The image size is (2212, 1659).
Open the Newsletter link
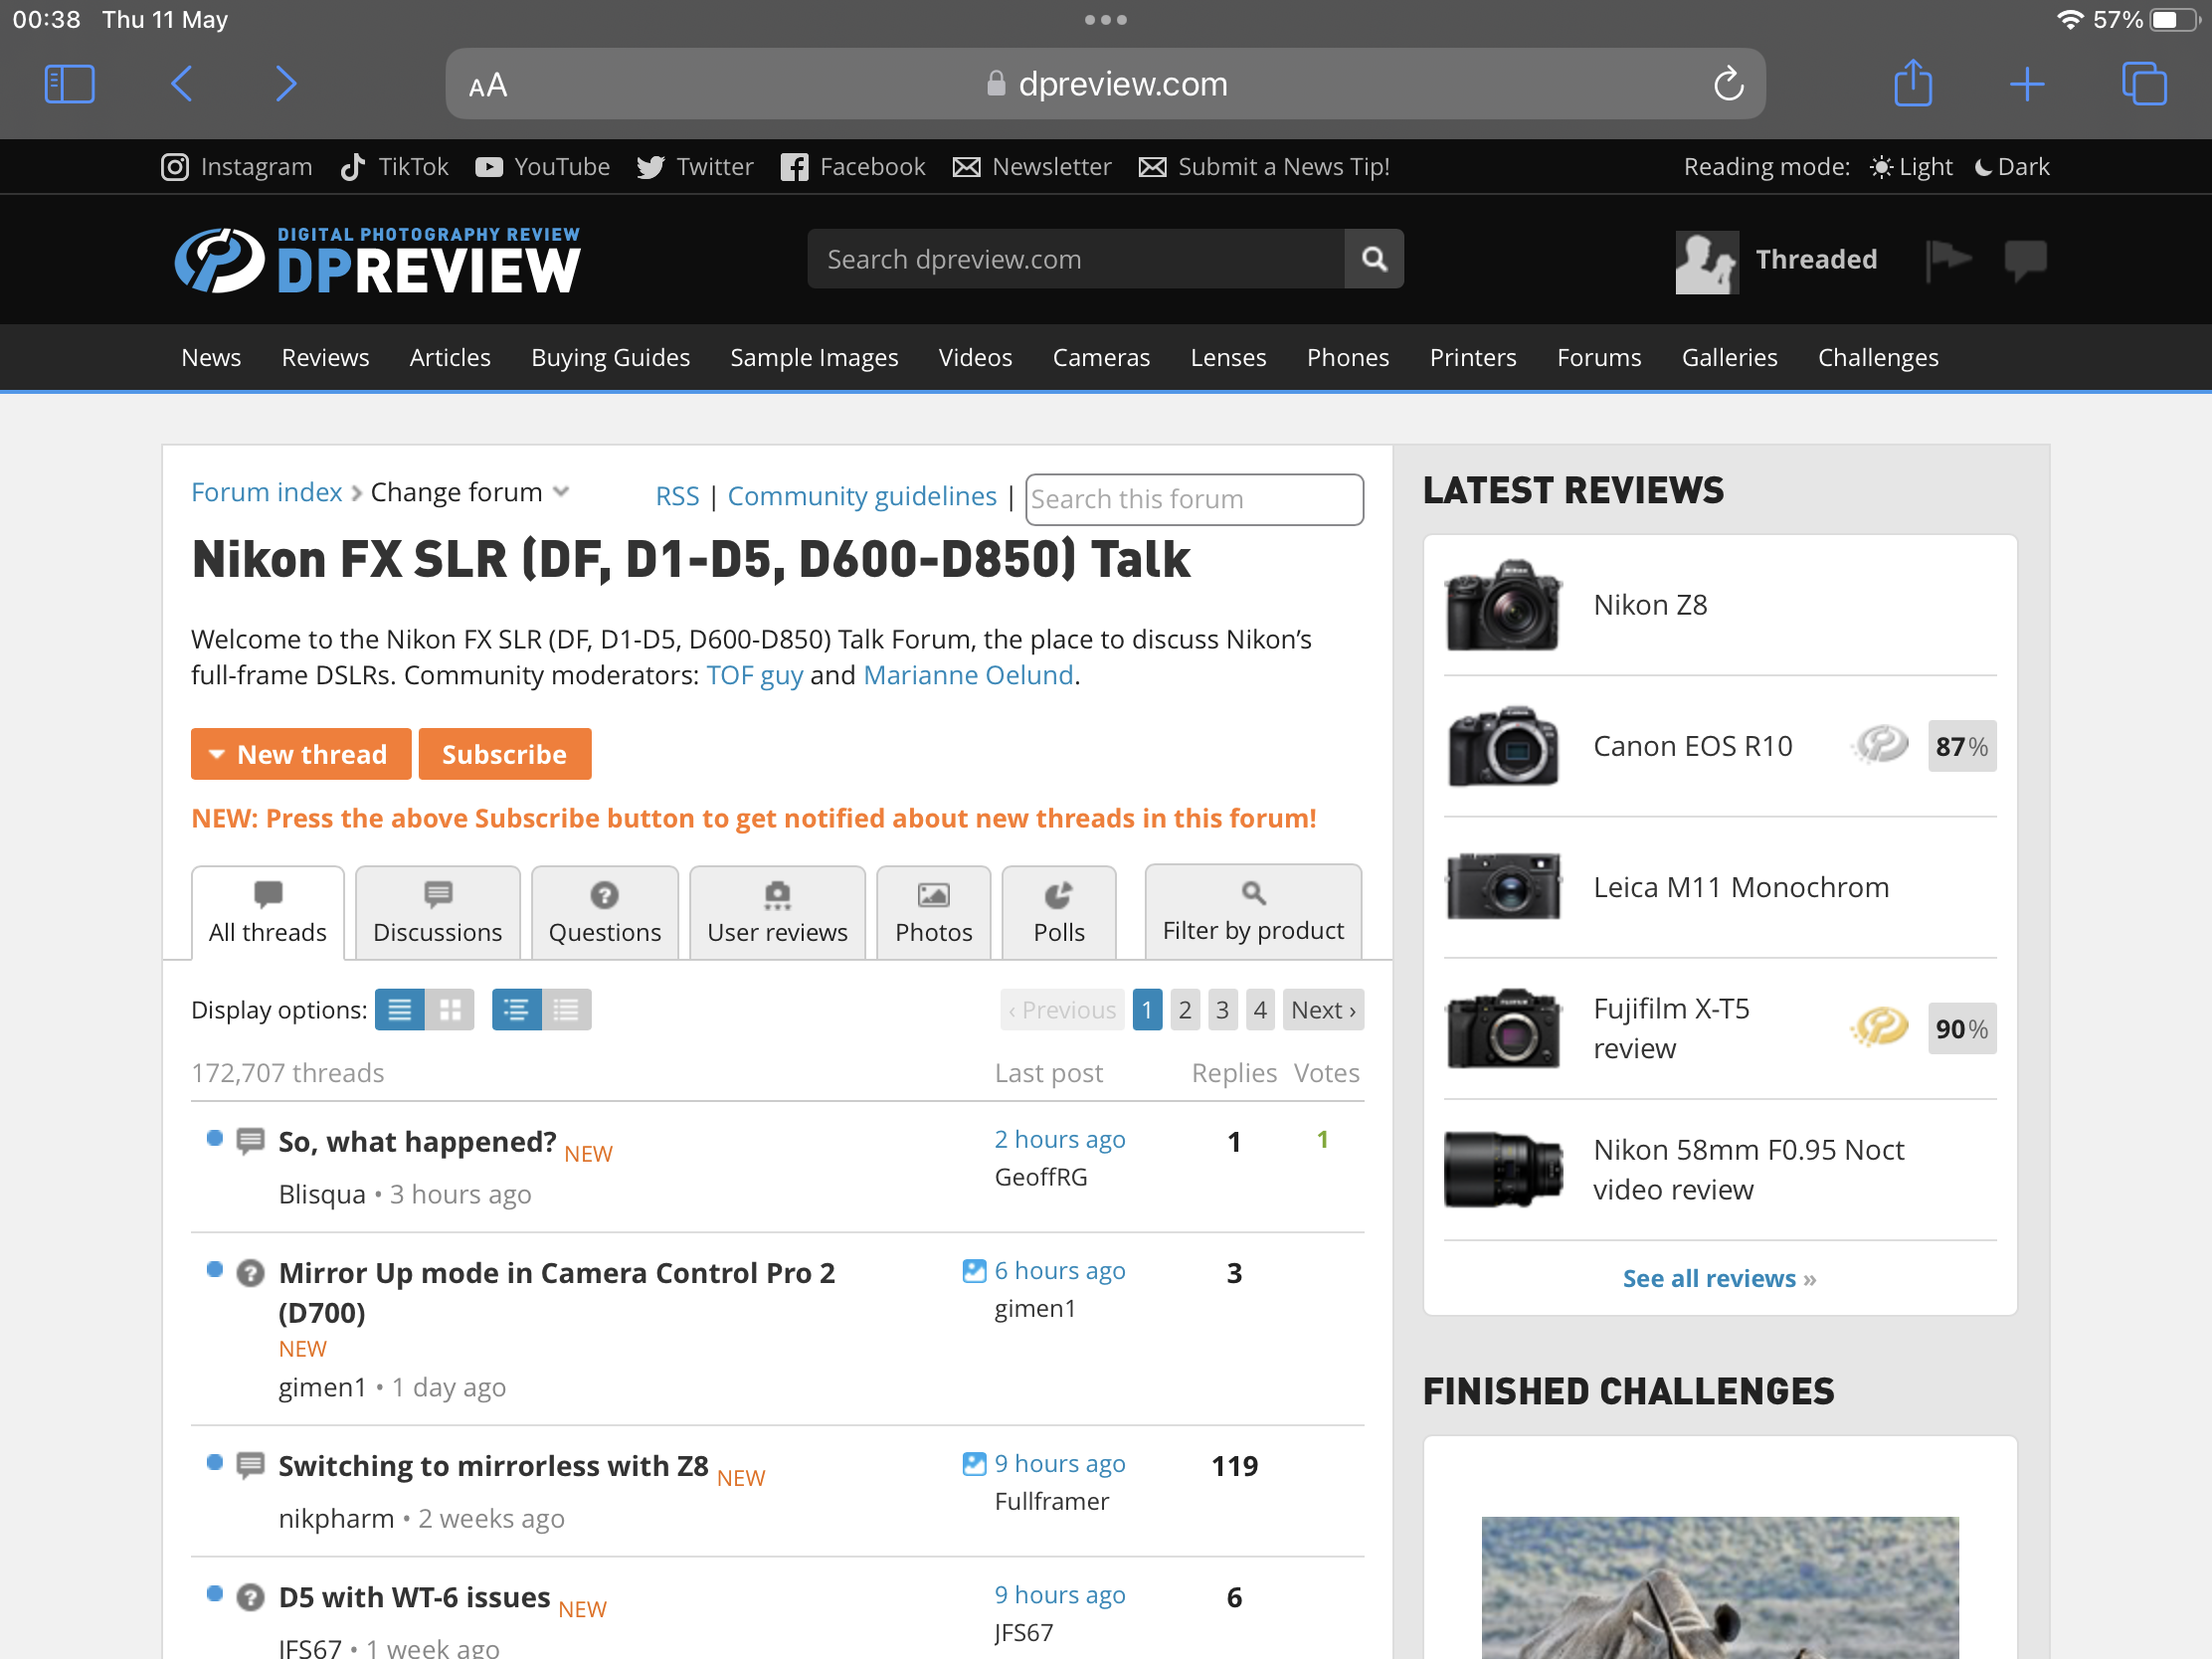(1032, 167)
